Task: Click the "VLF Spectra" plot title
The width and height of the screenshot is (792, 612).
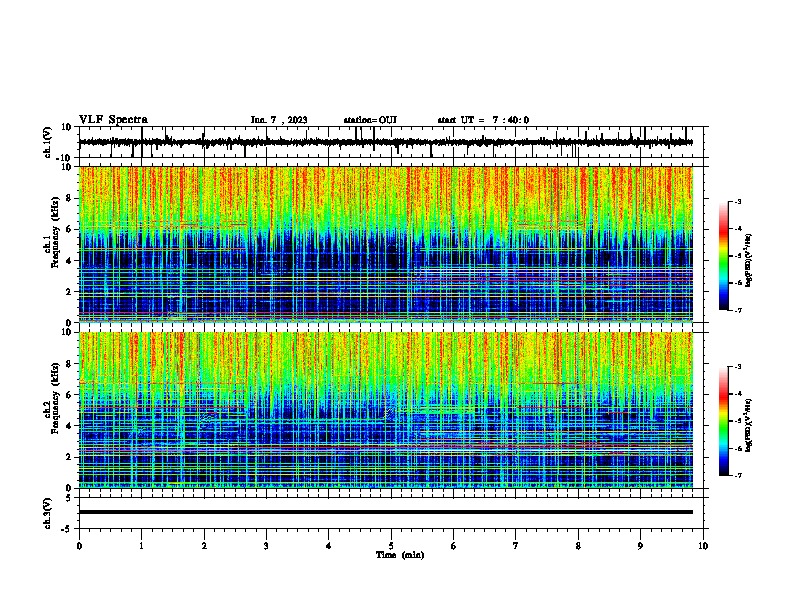Action: (x=113, y=120)
